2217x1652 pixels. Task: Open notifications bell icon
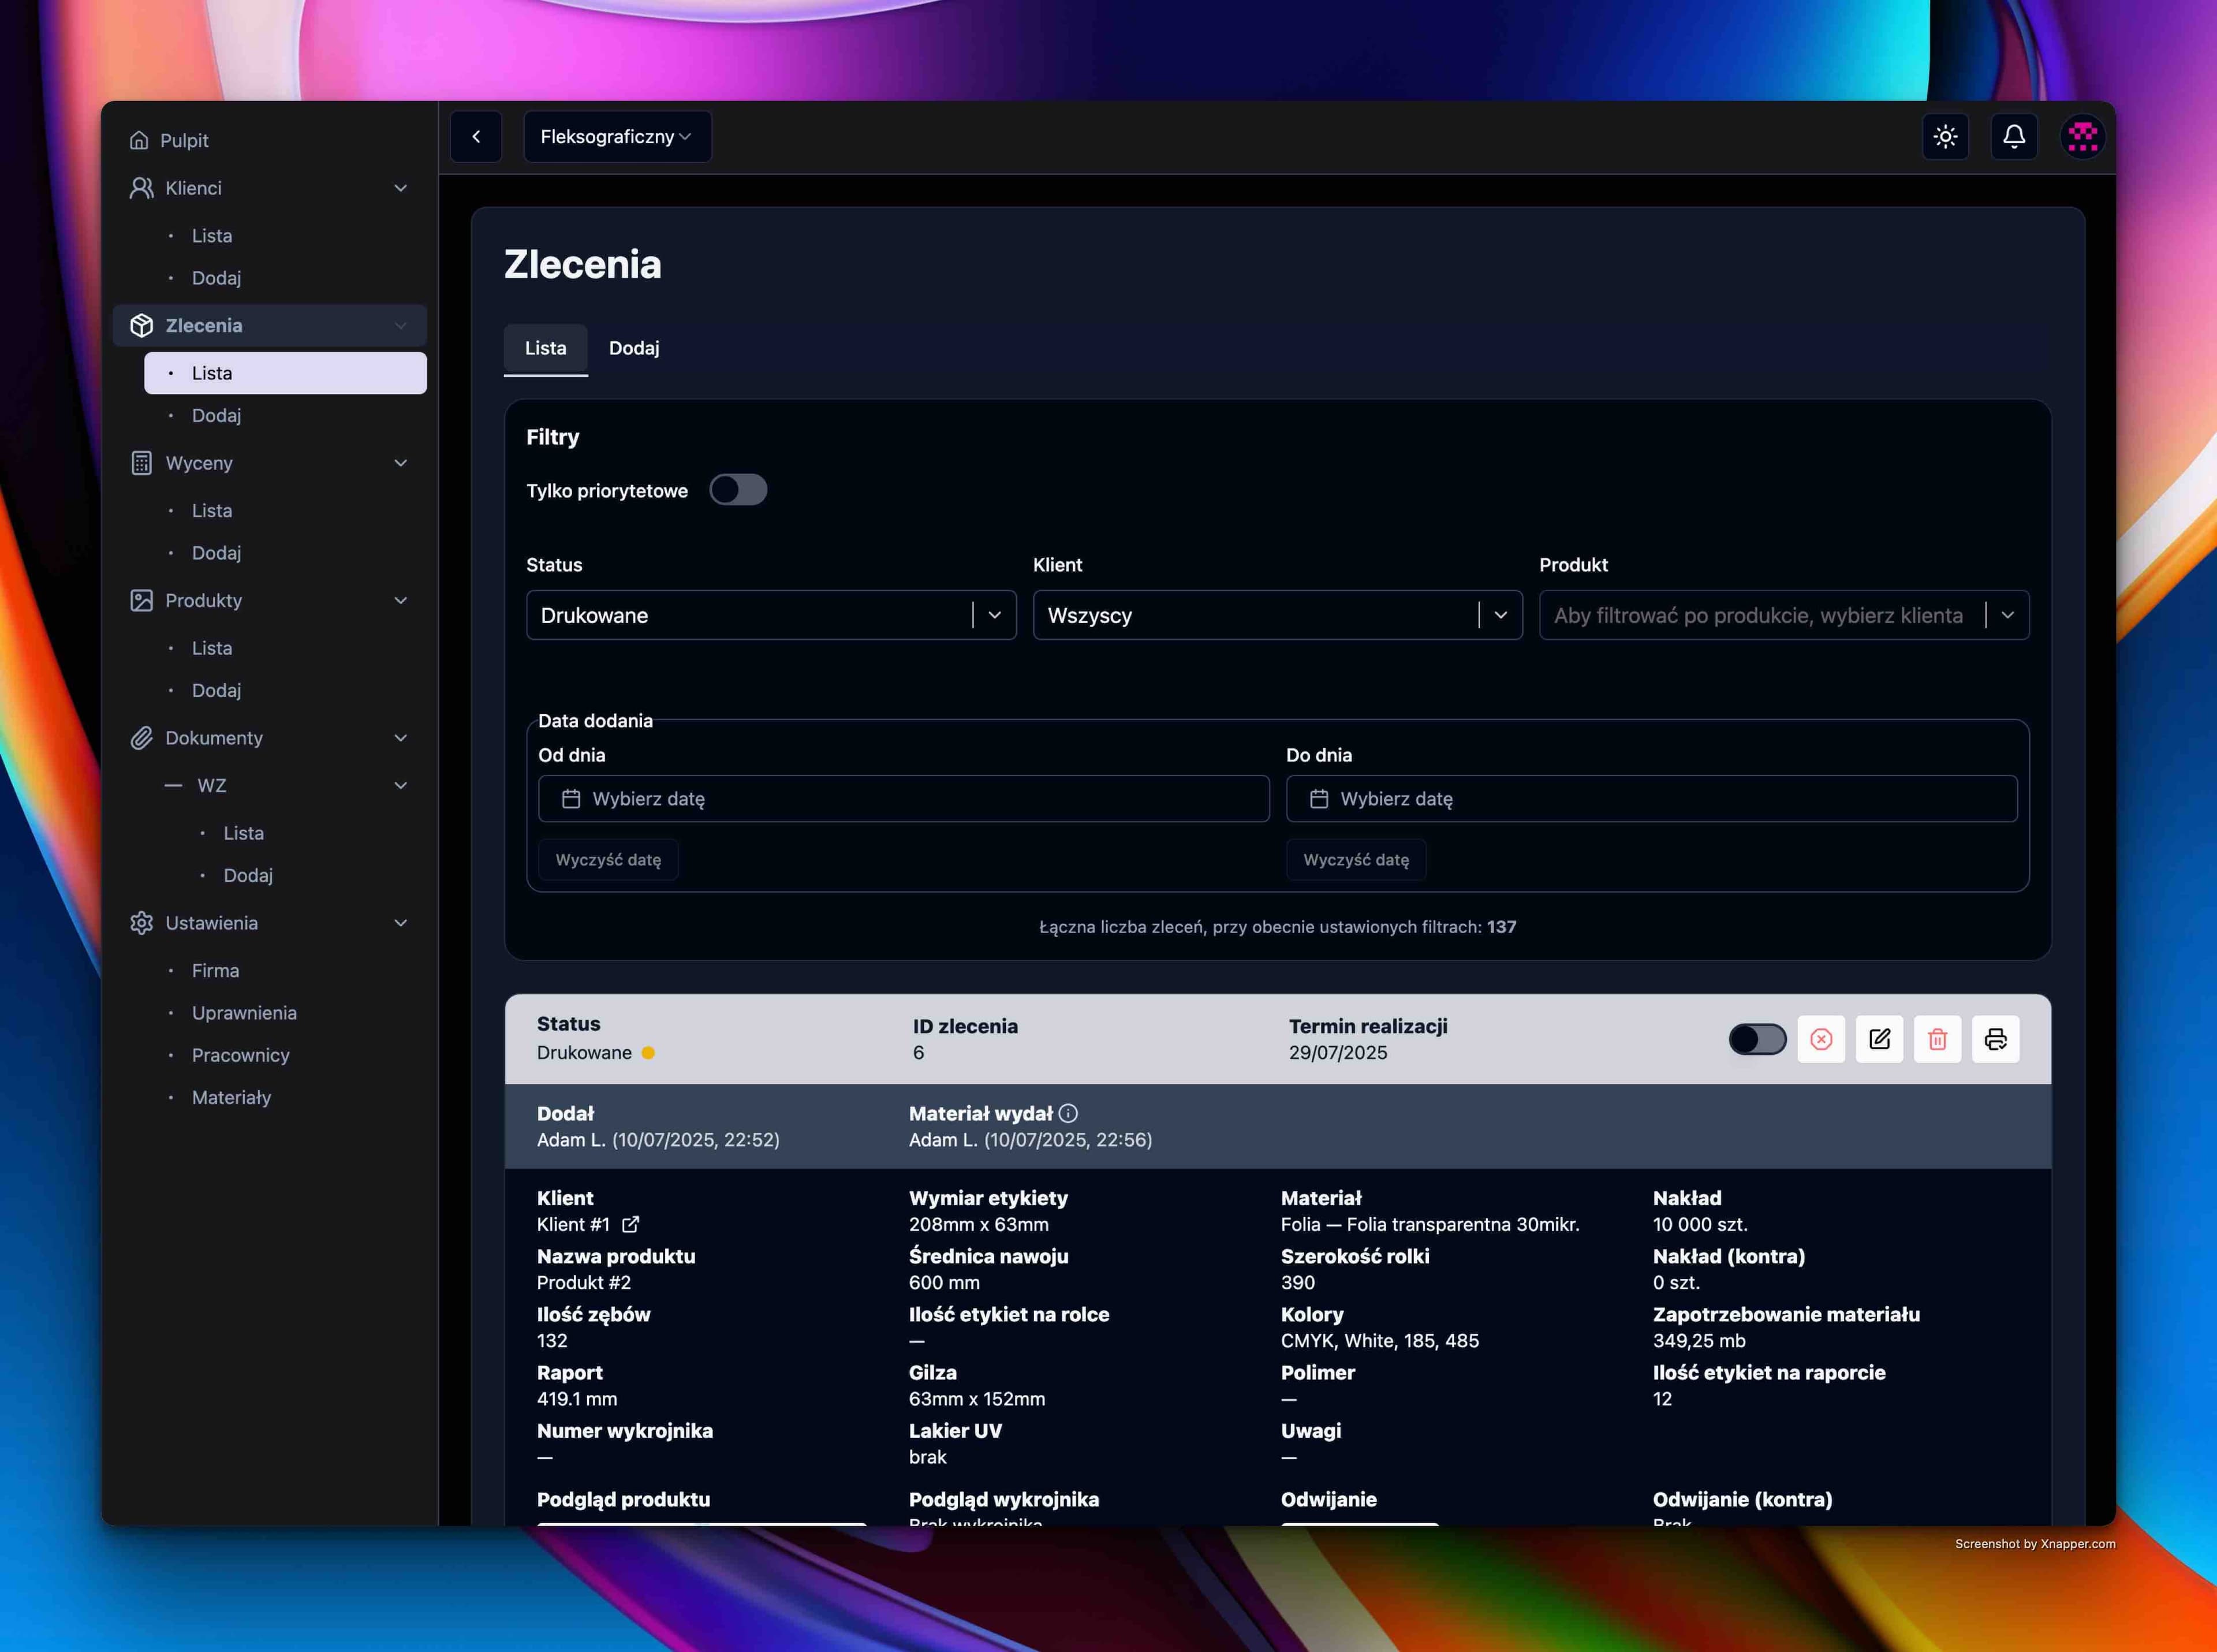tap(2014, 136)
